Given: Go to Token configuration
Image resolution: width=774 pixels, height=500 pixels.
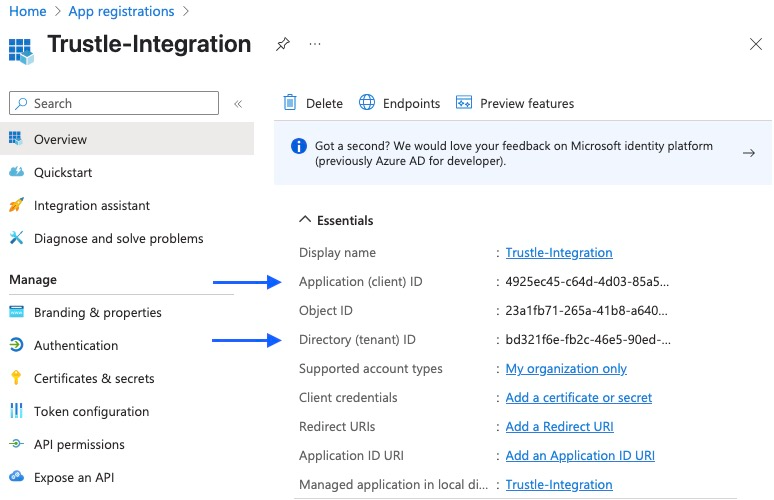Looking at the screenshot, I should point(91,411).
